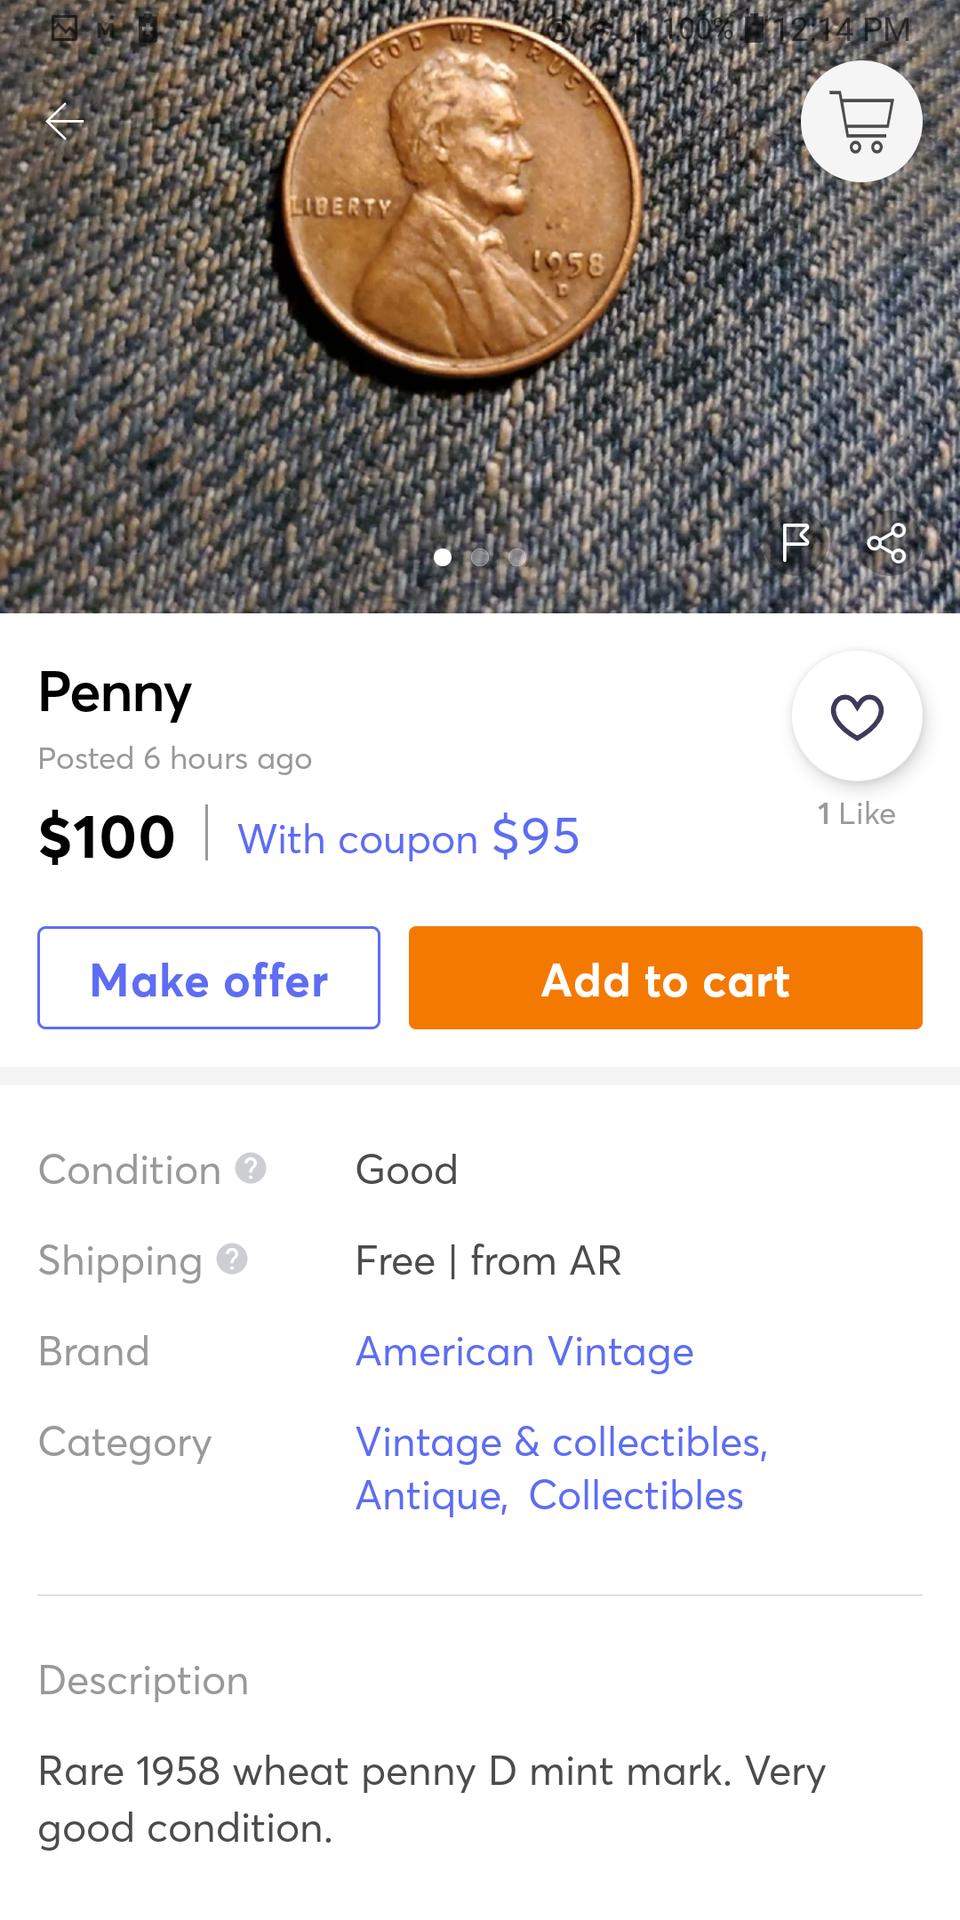Like the listing with the heart
This screenshot has width=960, height=1920.
857,716
